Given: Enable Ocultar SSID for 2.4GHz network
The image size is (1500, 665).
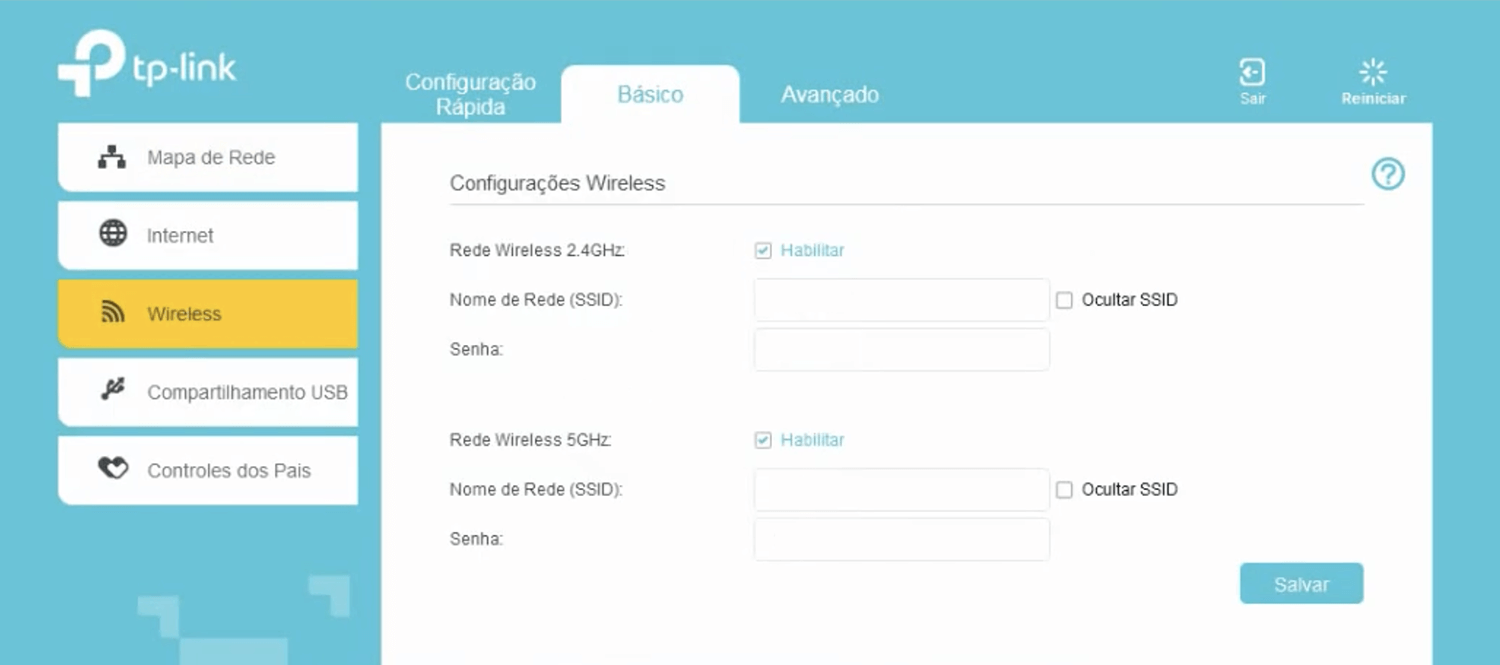Looking at the screenshot, I should coord(1064,300).
